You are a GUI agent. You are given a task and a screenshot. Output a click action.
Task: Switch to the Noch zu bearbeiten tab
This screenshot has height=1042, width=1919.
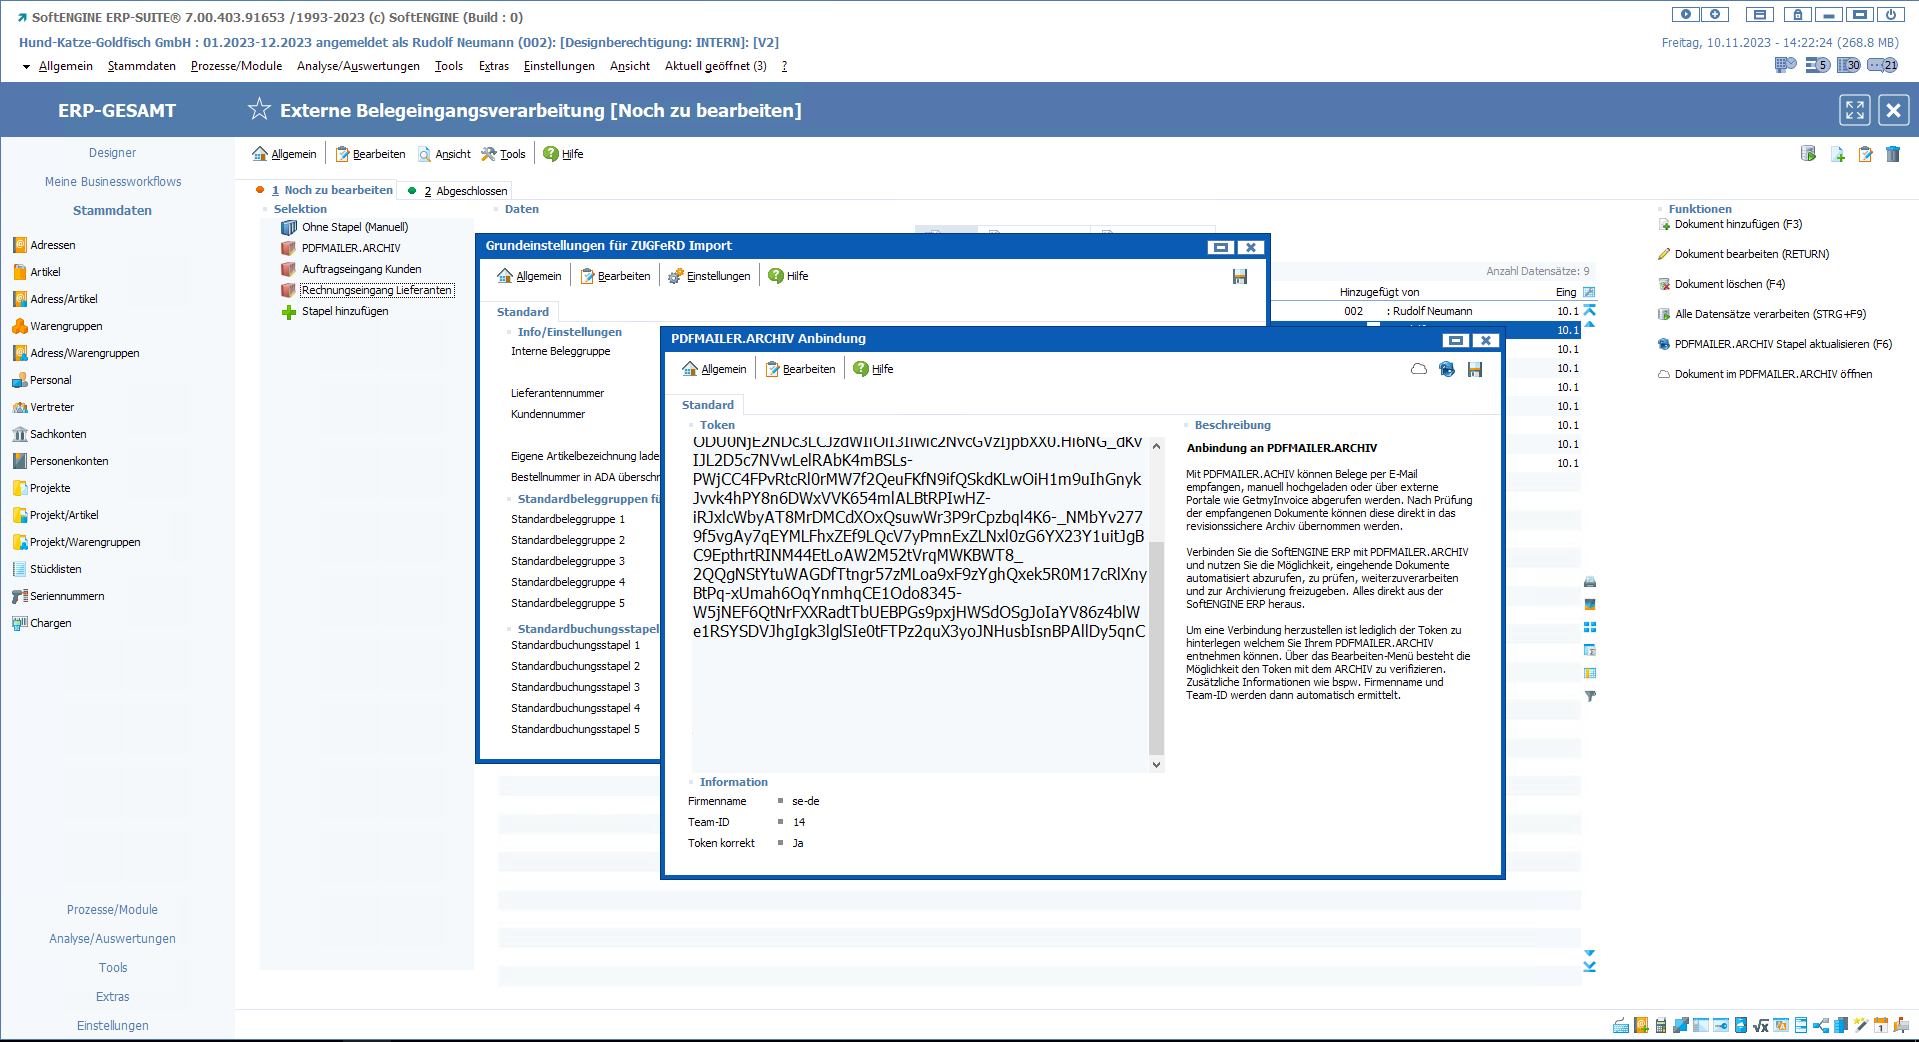tap(327, 190)
